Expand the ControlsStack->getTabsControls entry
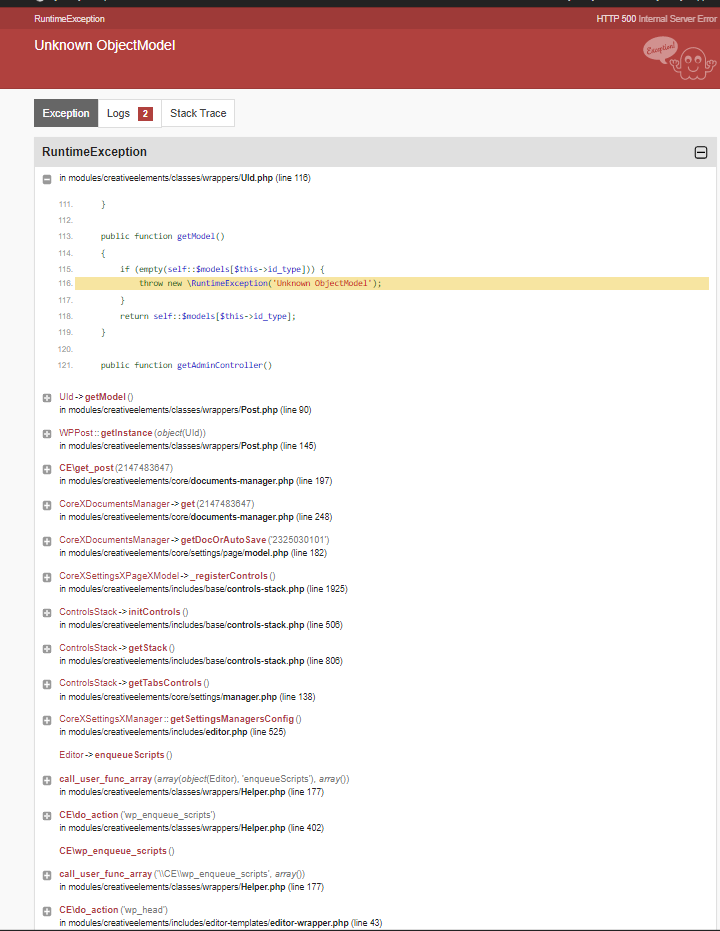Viewport: 720px width, 931px height. pos(47,684)
